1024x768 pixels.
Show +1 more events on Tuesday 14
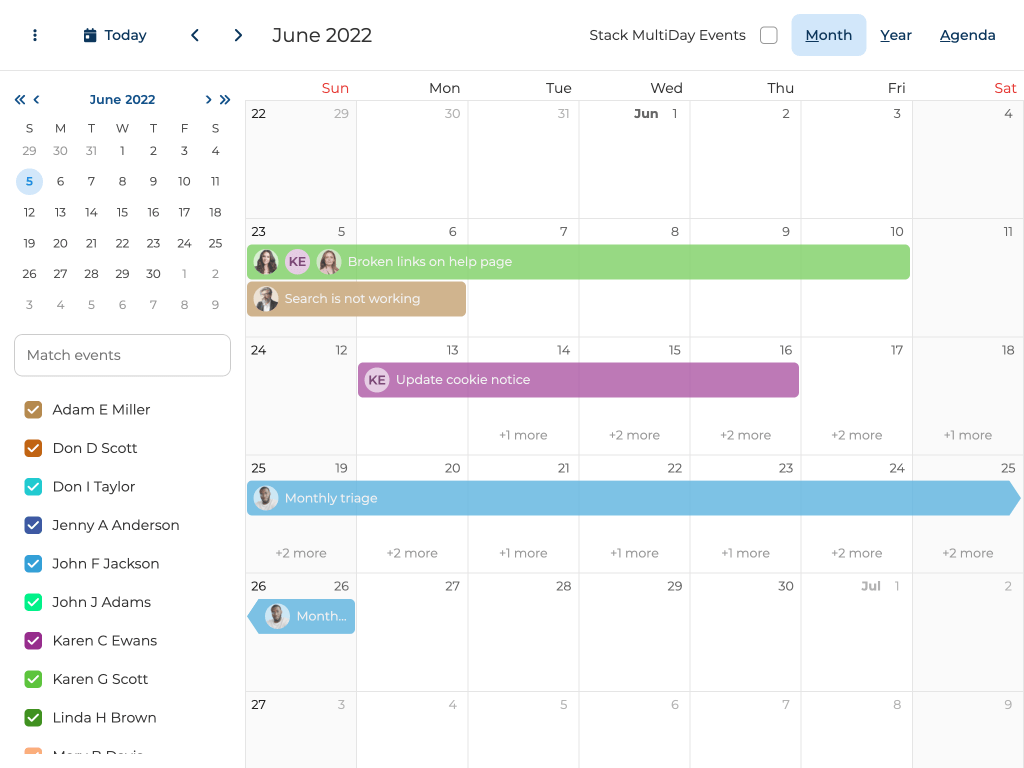tap(523, 435)
